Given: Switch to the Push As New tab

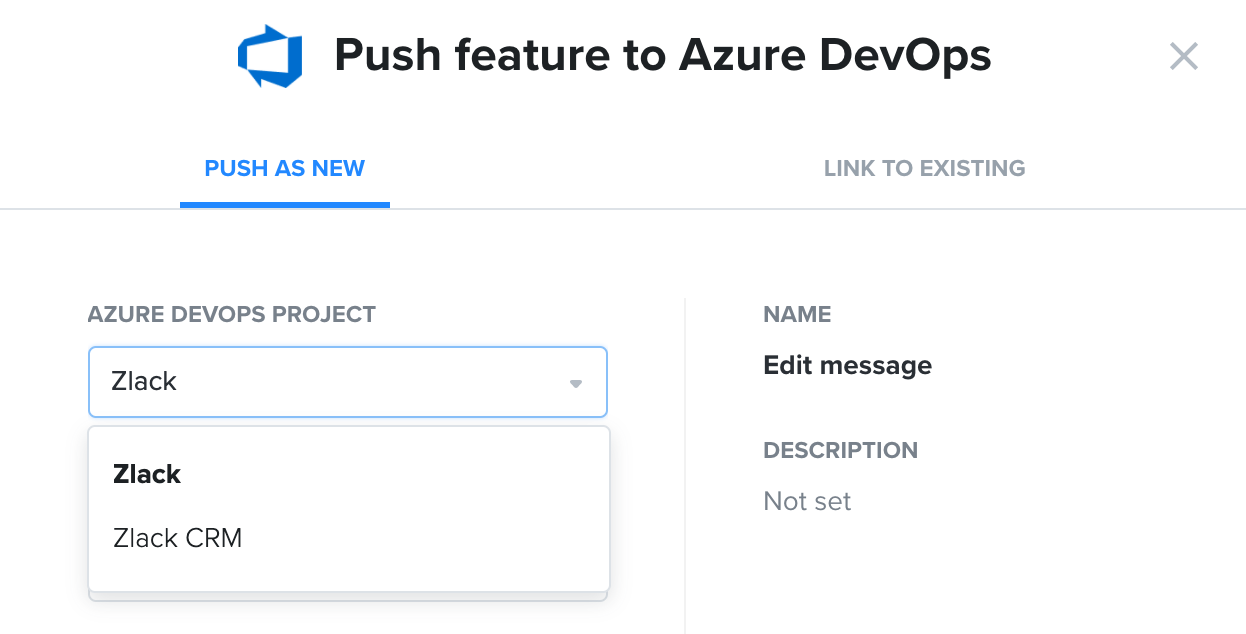Looking at the screenshot, I should (284, 168).
